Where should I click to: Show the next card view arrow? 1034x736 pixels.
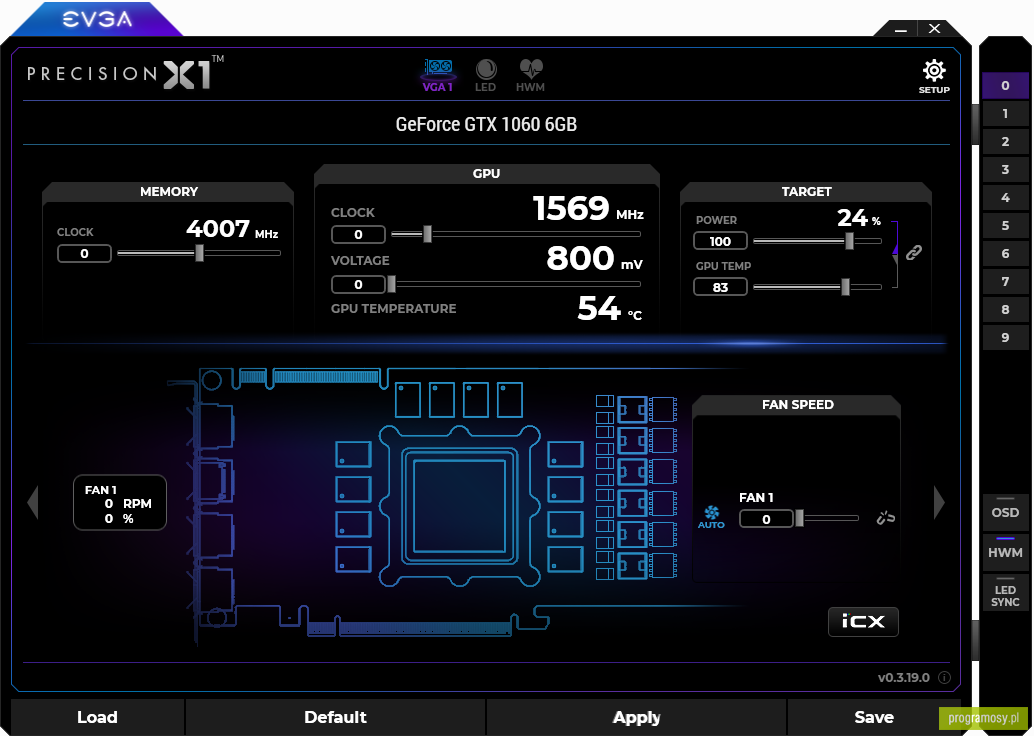pos(940,503)
